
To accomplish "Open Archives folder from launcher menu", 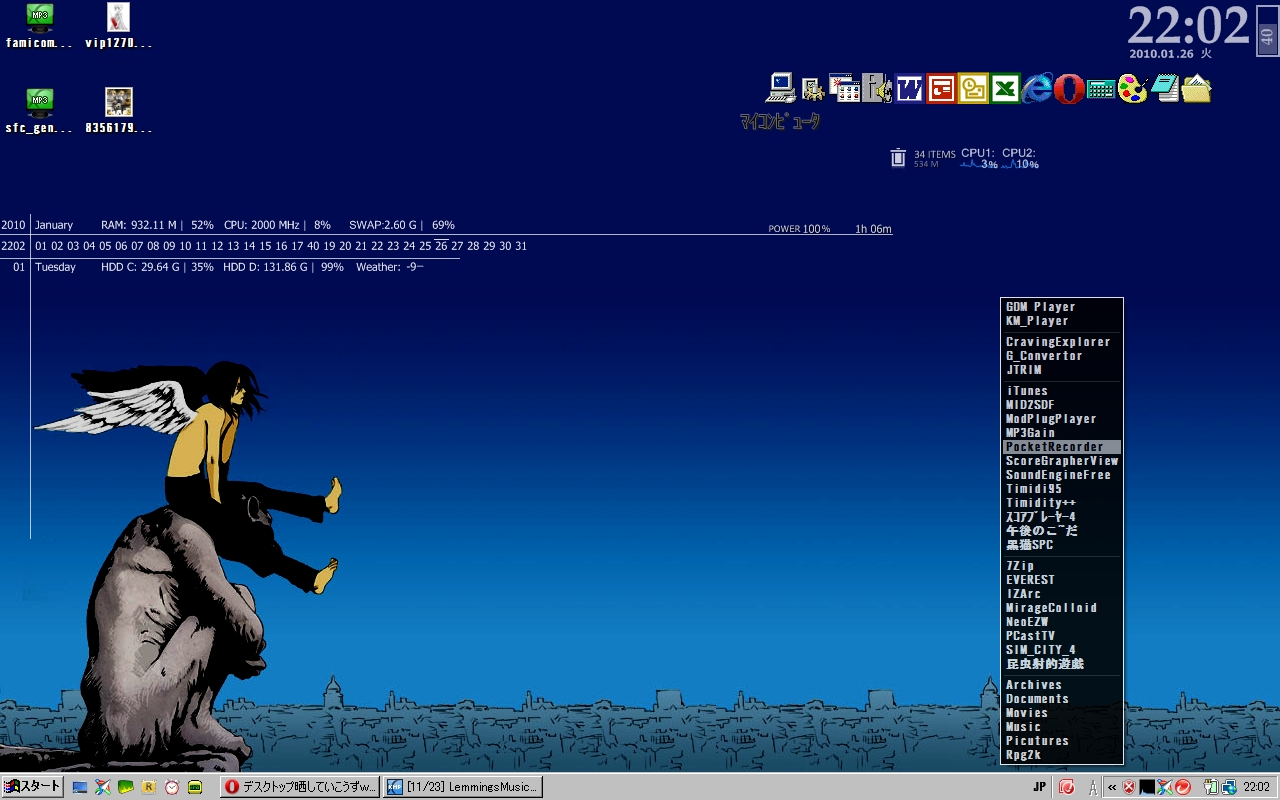I will [x=1062, y=685].
